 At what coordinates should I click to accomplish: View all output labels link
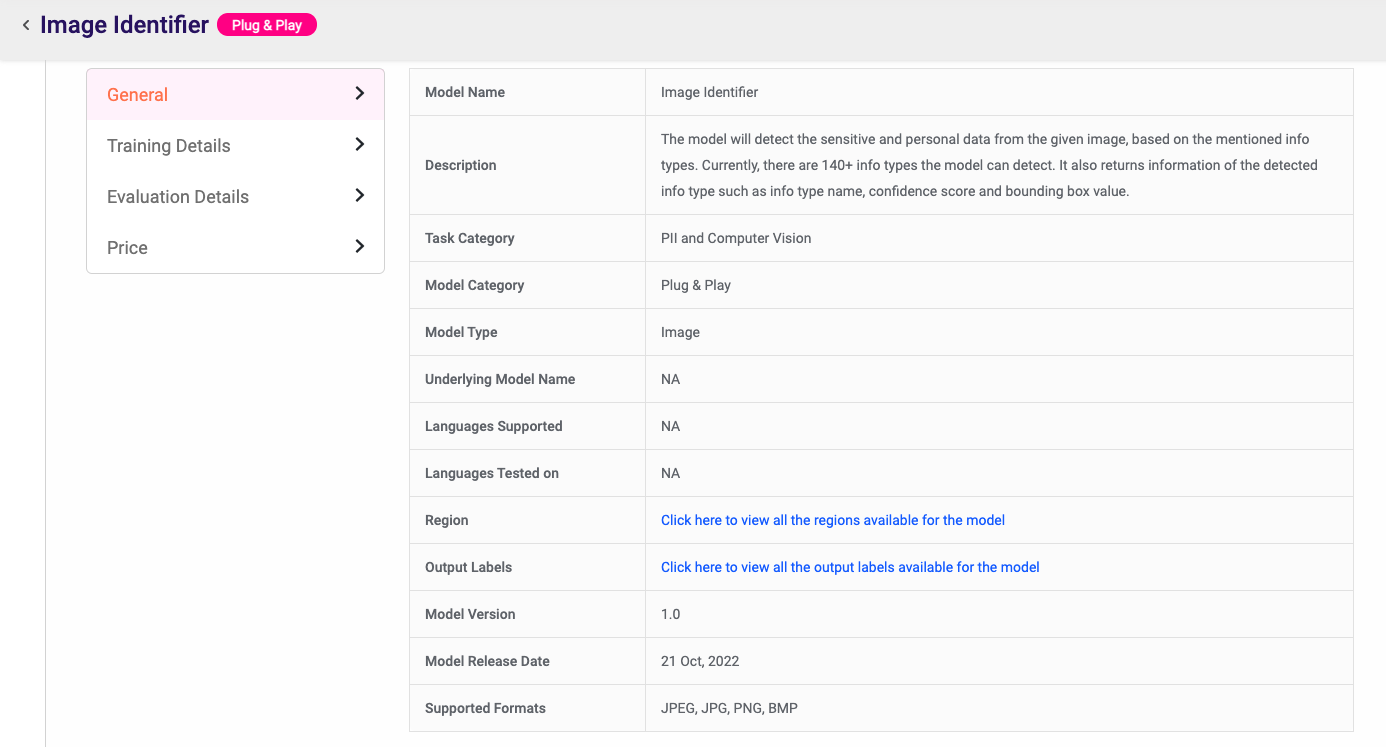(850, 567)
